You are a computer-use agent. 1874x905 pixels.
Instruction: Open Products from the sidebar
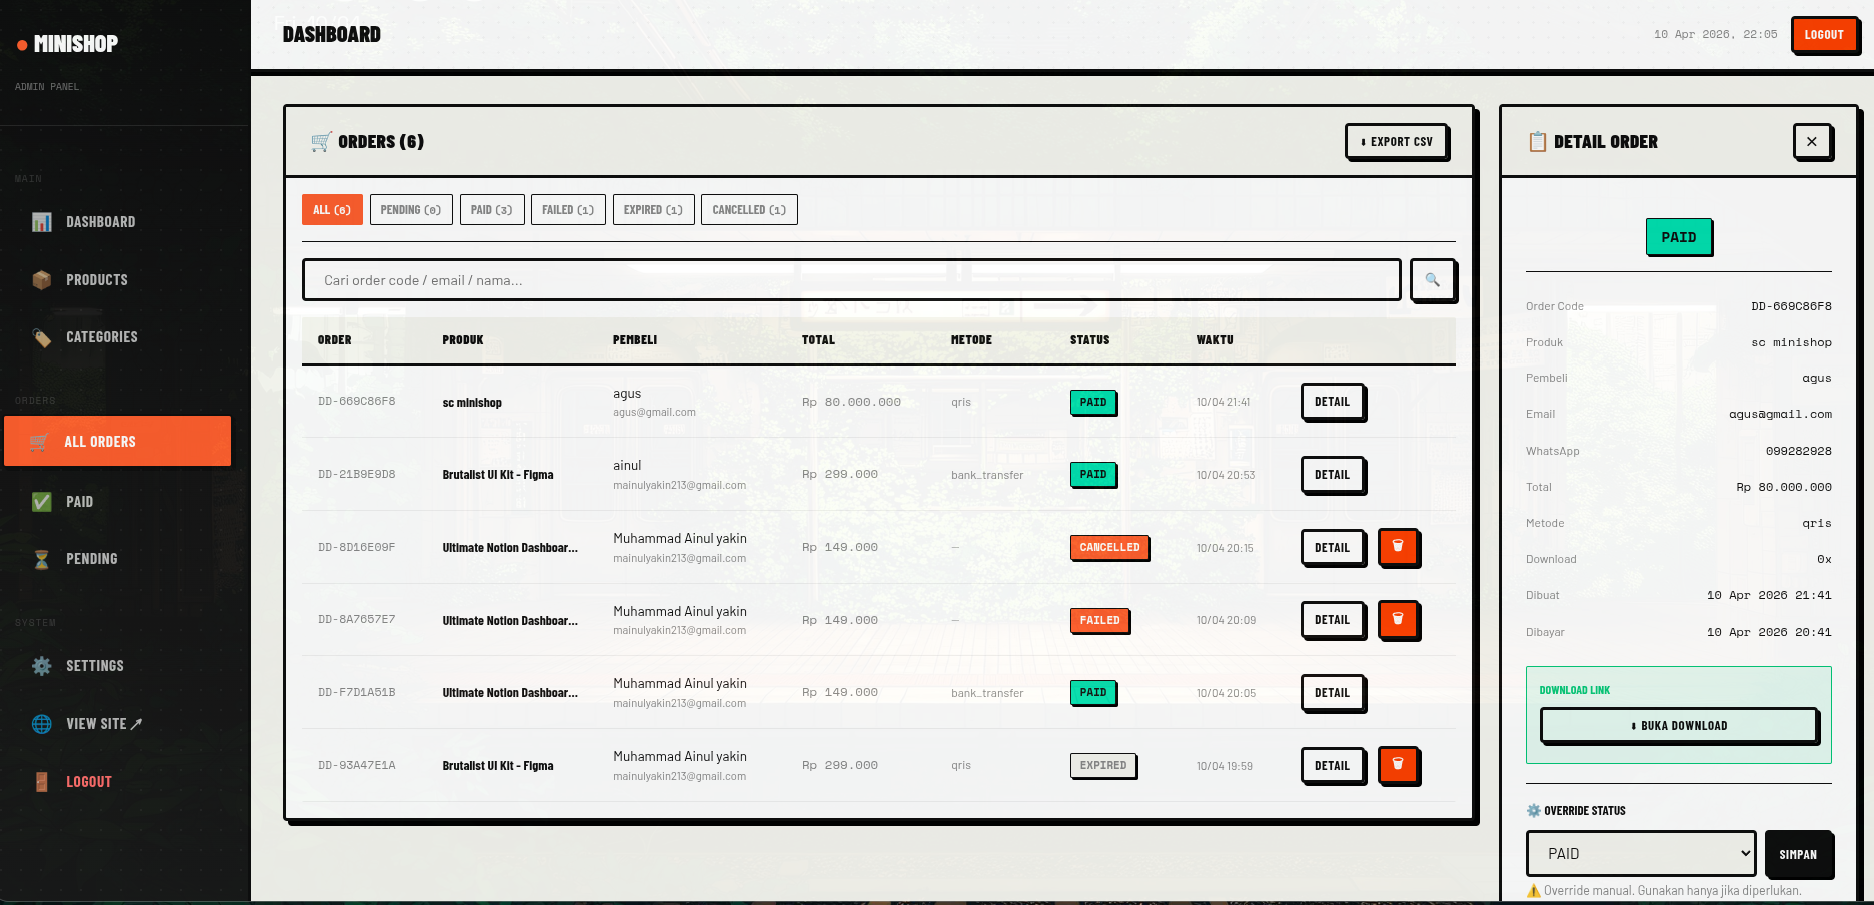(96, 280)
